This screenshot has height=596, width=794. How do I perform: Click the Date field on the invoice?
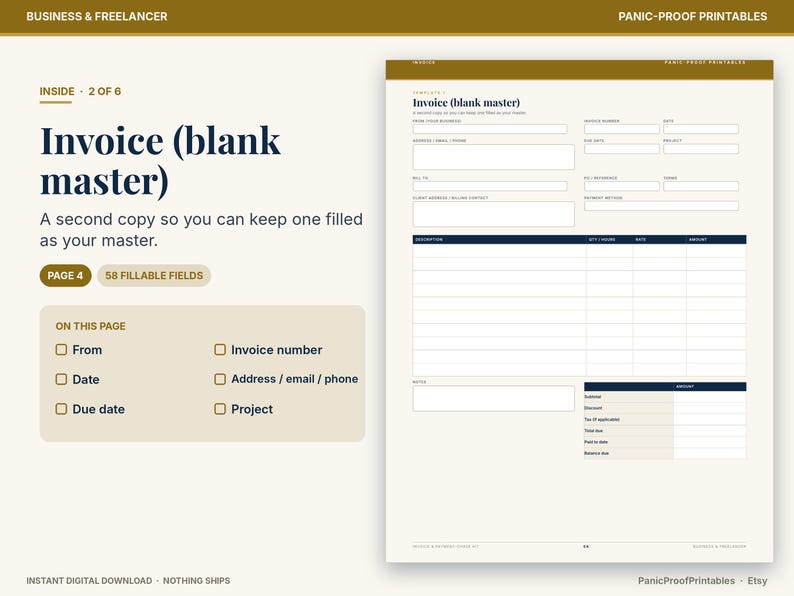point(701,129)
